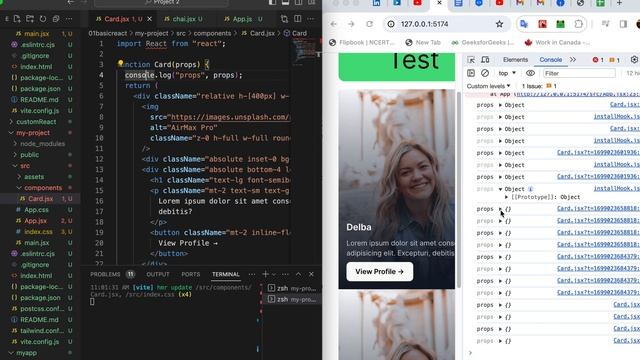Show more DevTools tabs chevron
The image size is (640, 360).
[x=573, y=60]
